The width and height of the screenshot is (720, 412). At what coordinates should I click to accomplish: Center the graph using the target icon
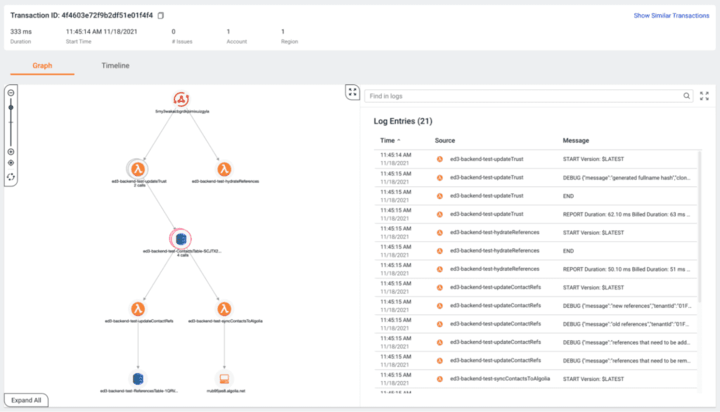coord(11,163)
